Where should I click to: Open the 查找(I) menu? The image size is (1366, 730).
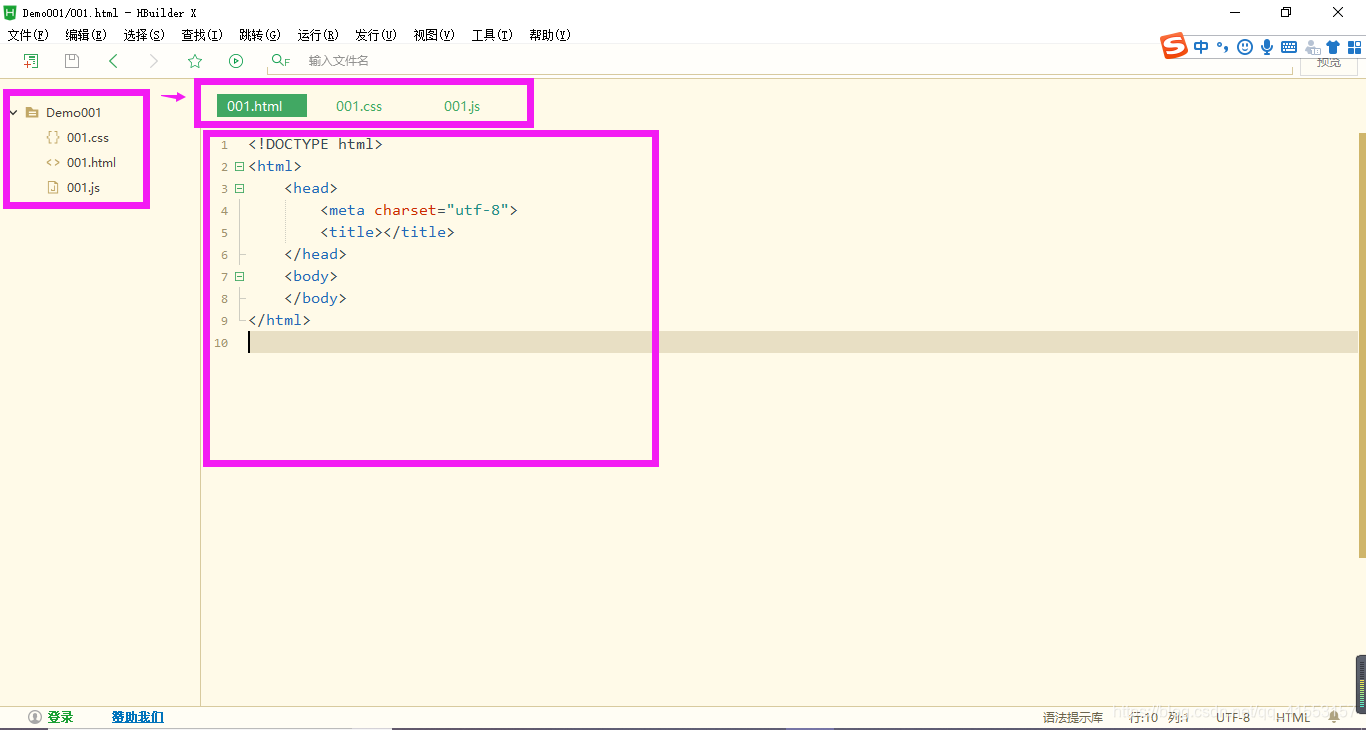[202, 35]
